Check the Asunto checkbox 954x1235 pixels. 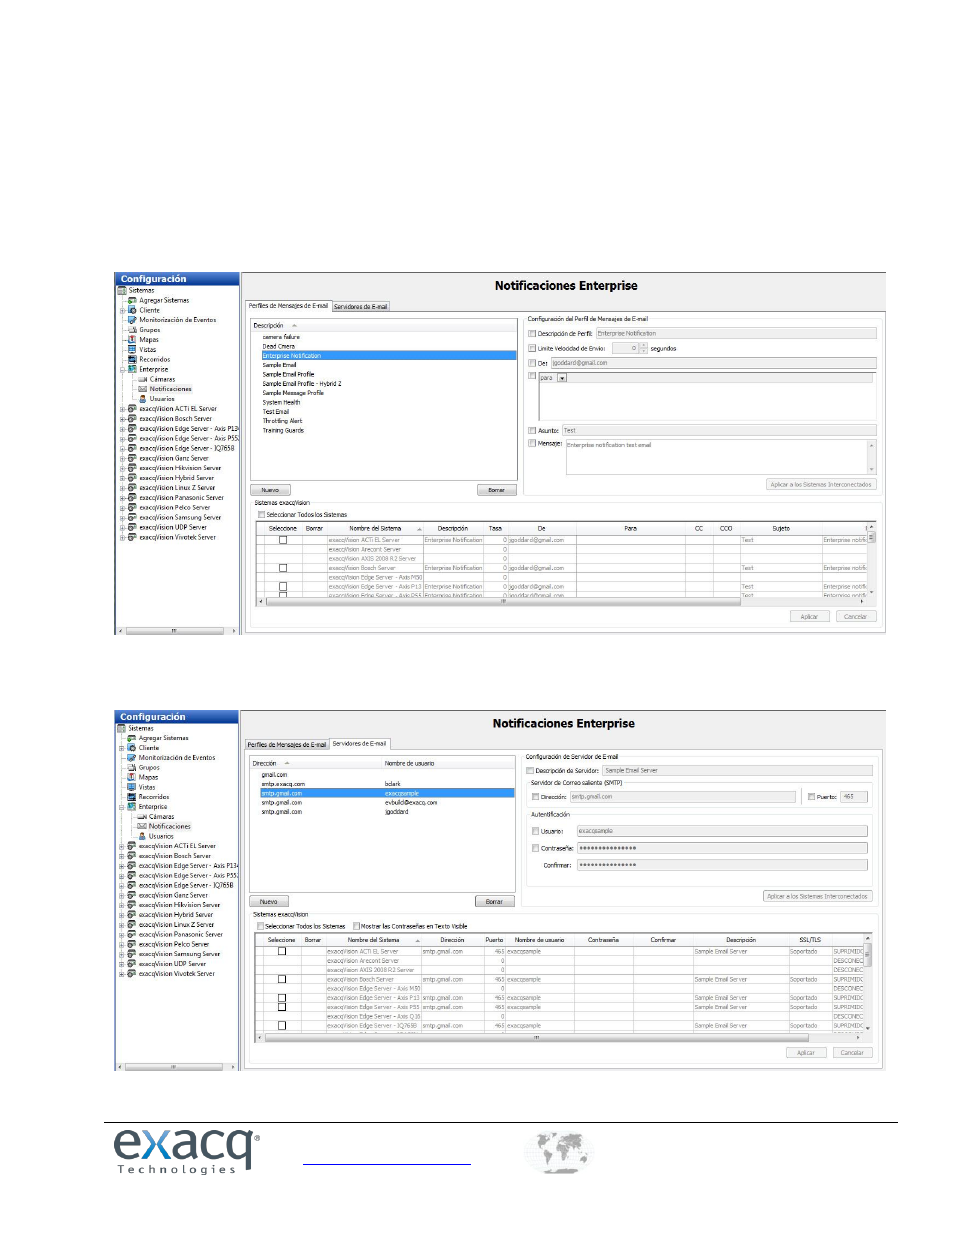point(532,431)
